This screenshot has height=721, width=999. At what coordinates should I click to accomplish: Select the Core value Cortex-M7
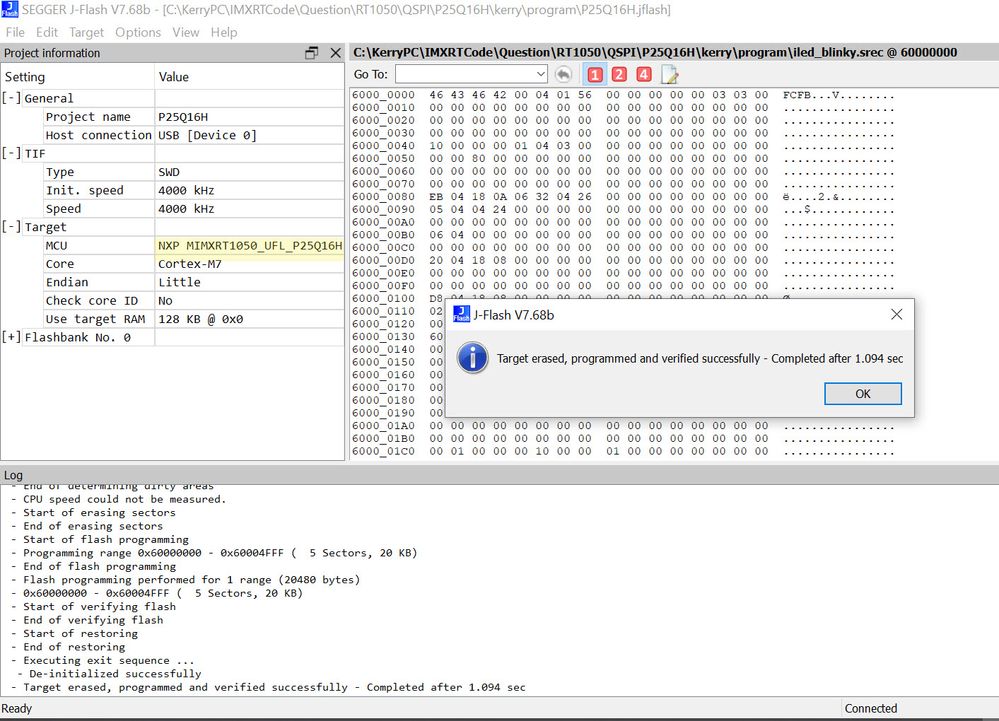(190, 264)
